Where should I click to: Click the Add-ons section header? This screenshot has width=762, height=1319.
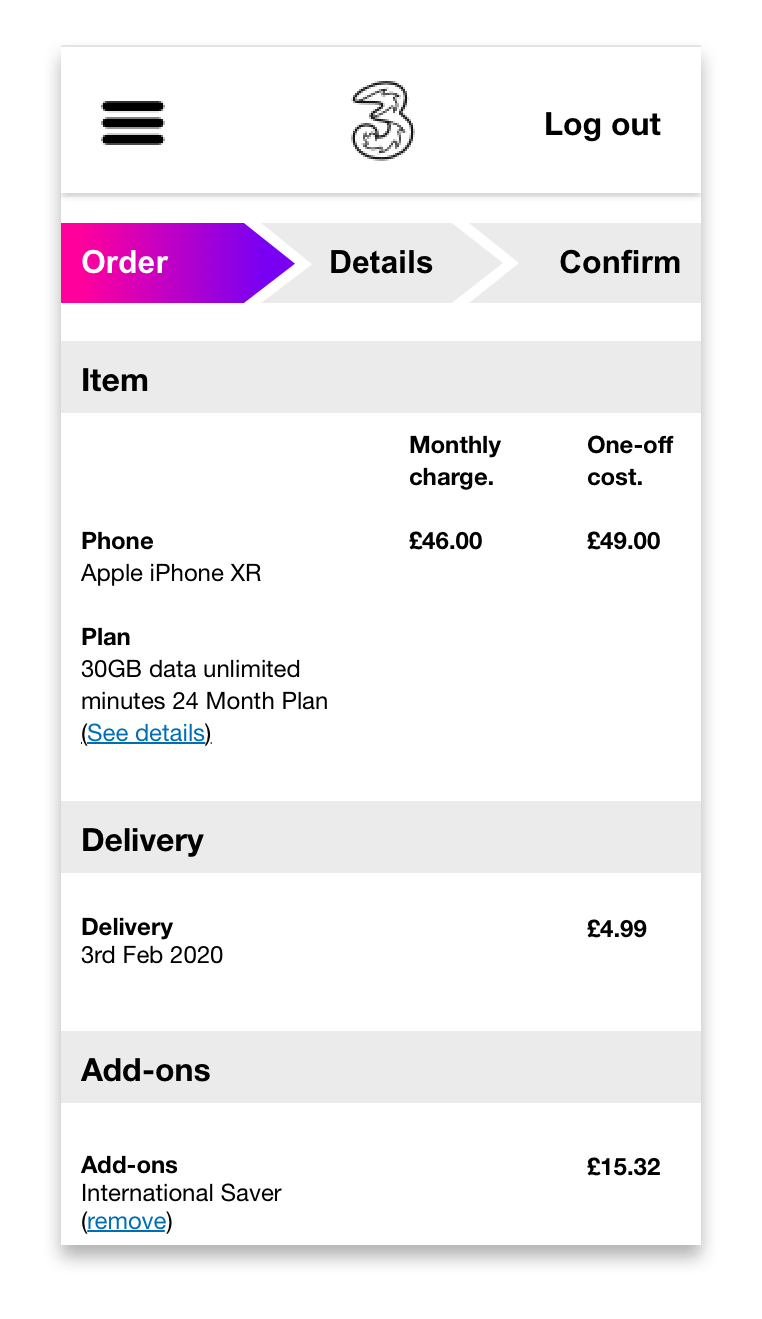146,1070
